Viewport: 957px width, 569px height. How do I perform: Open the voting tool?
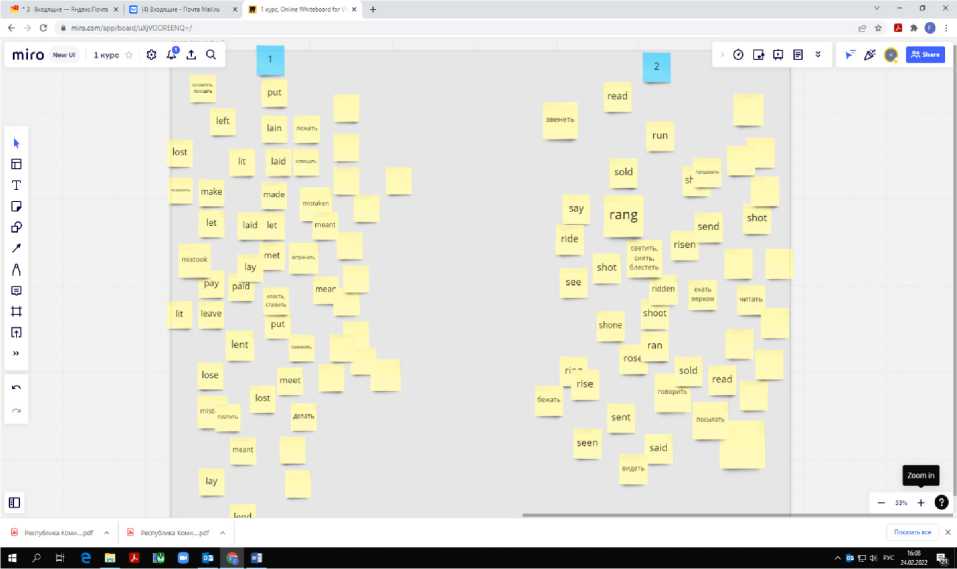tap(758, 55)
